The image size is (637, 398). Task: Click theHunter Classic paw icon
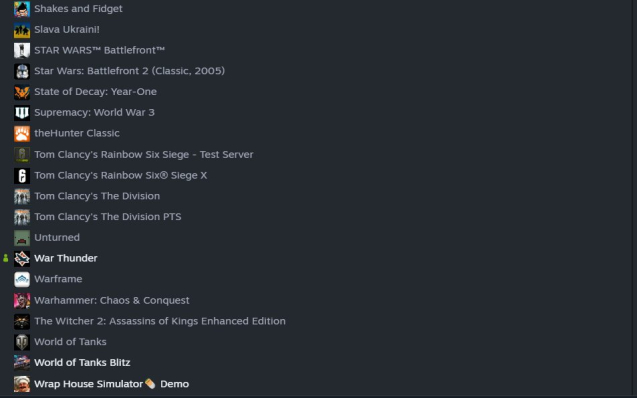tap(22, 133)
